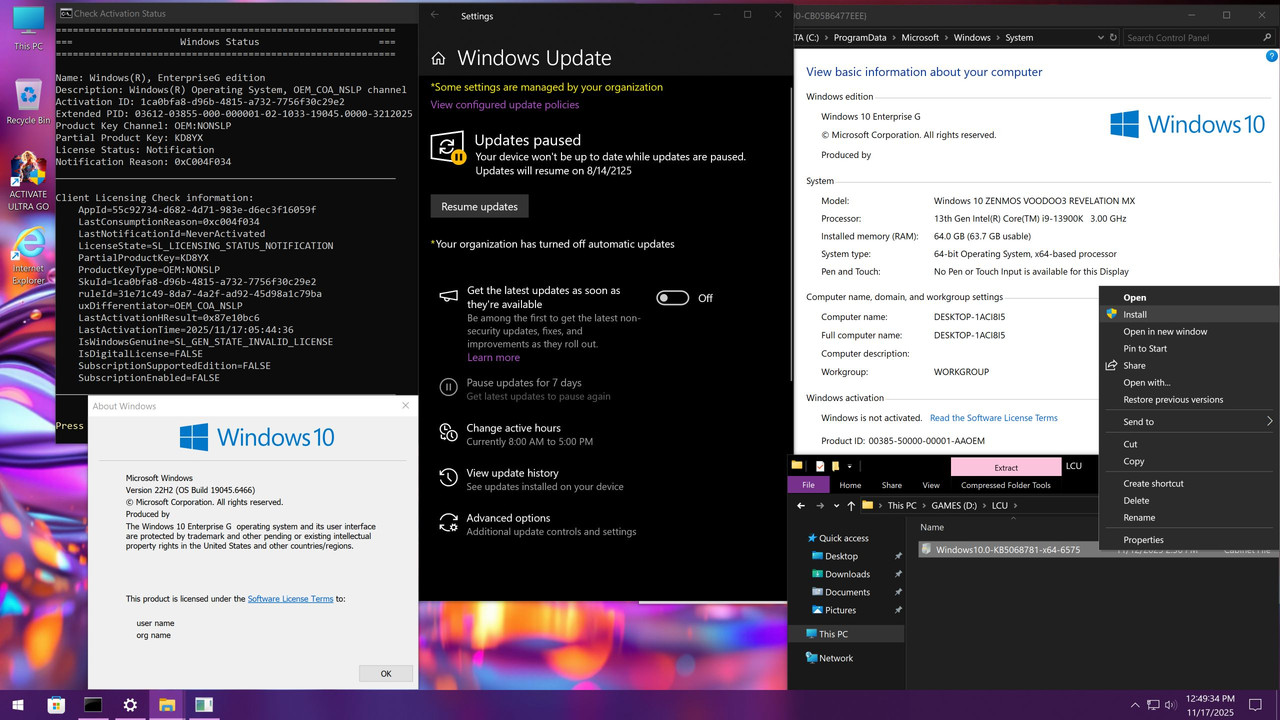Click the back arrow in File Explorer
The image size is (1280, 720).
(x=801, y=506)
